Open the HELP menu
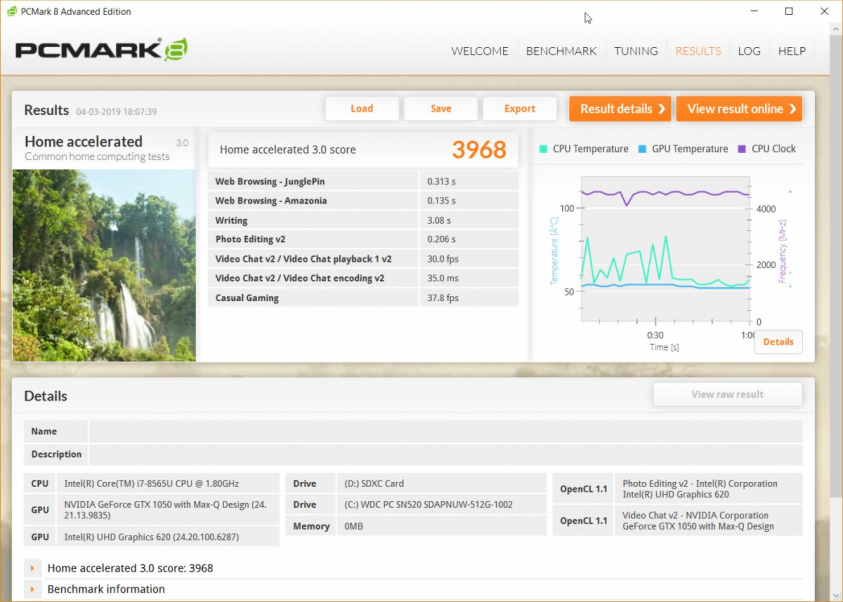 pyautogui.click(x=792, y=51)
